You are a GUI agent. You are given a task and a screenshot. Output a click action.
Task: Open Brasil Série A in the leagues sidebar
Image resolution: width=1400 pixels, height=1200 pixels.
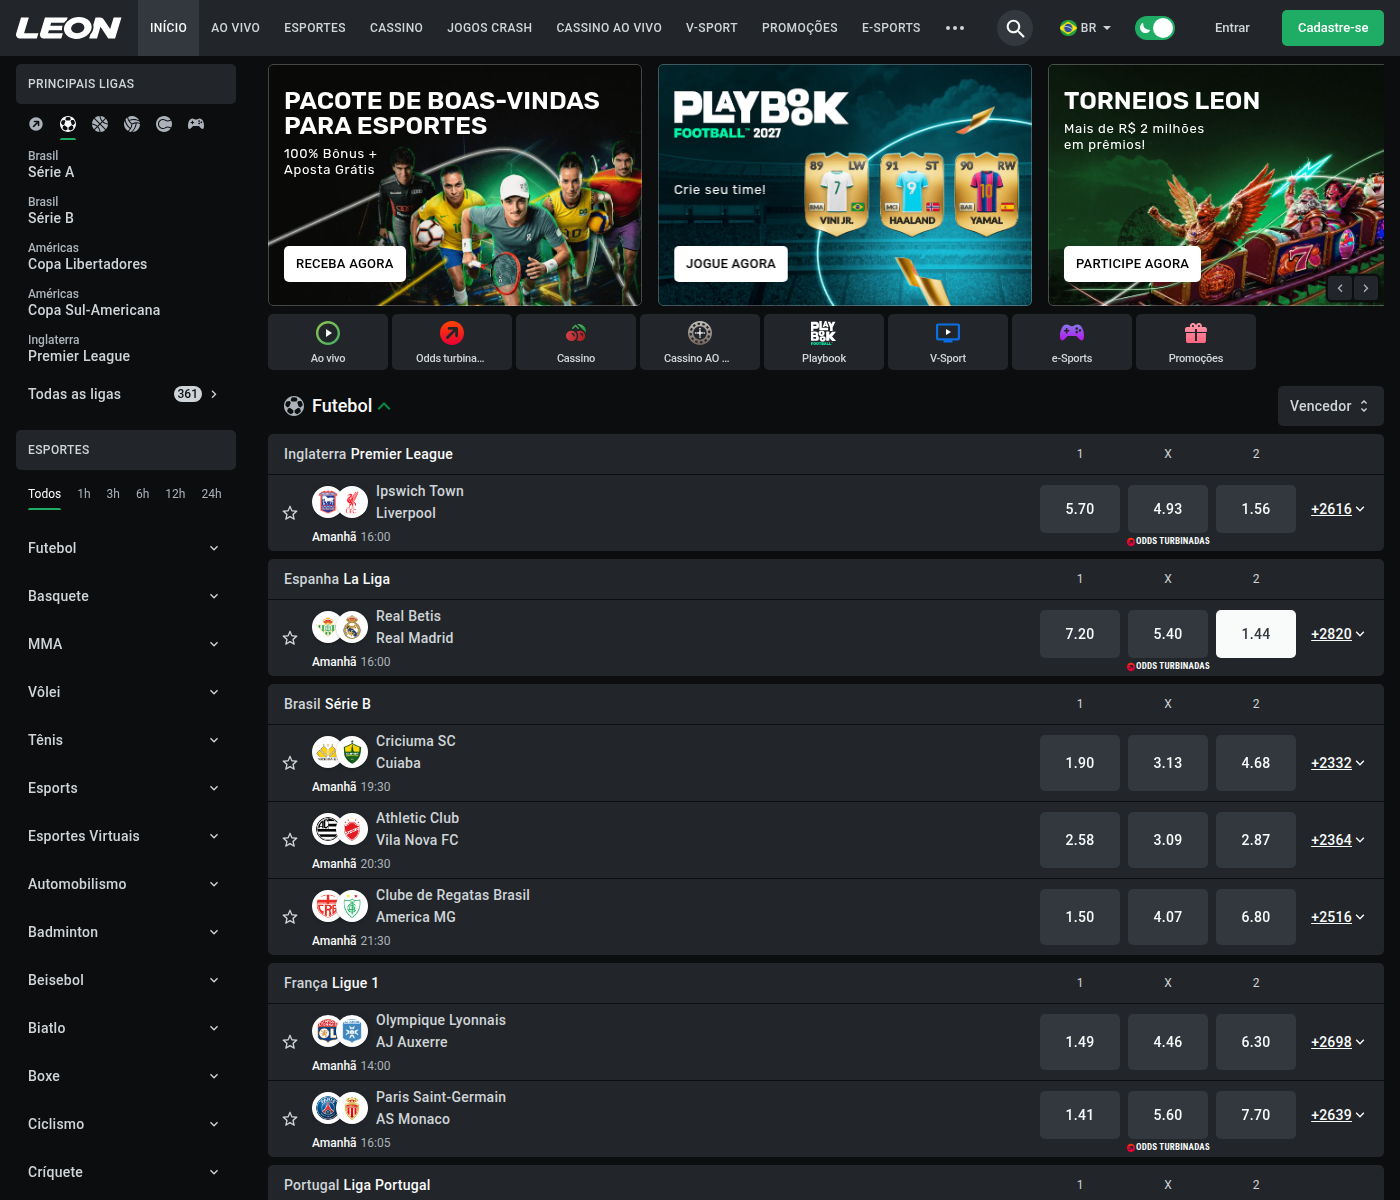click(x=51, y=164)
